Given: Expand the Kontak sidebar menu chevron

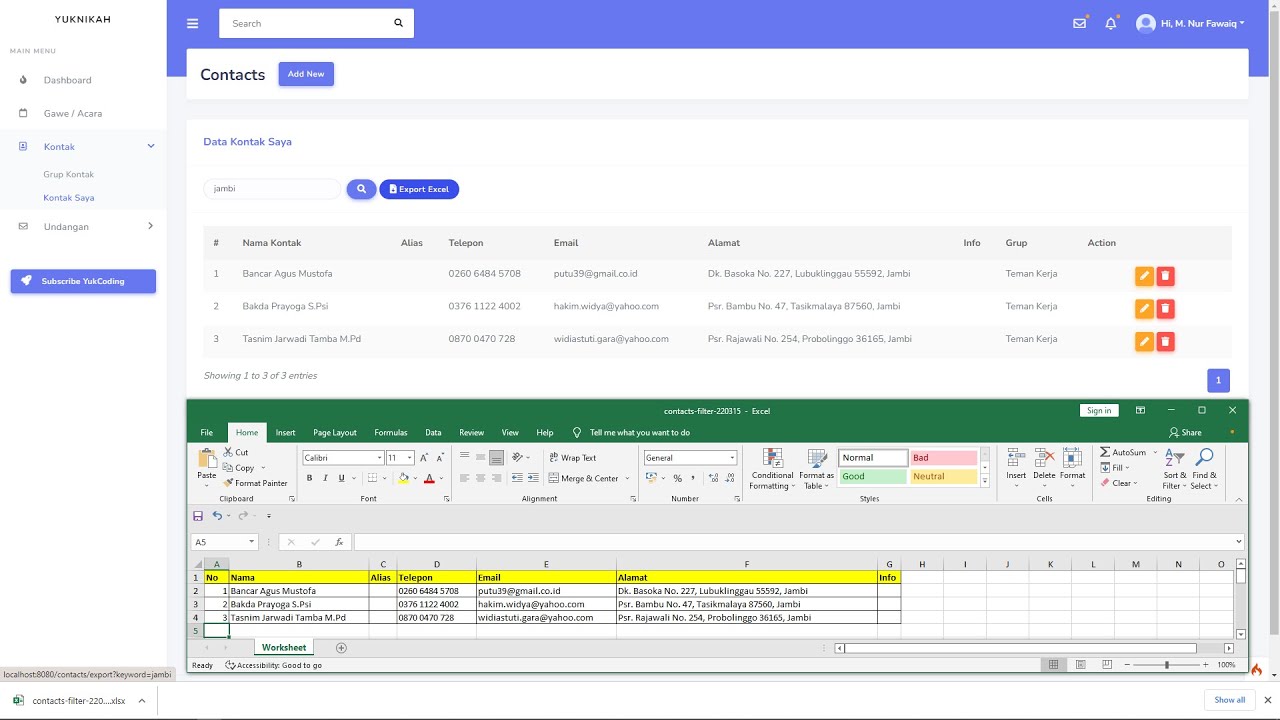Looking at the screenshot, I should 151,147.
